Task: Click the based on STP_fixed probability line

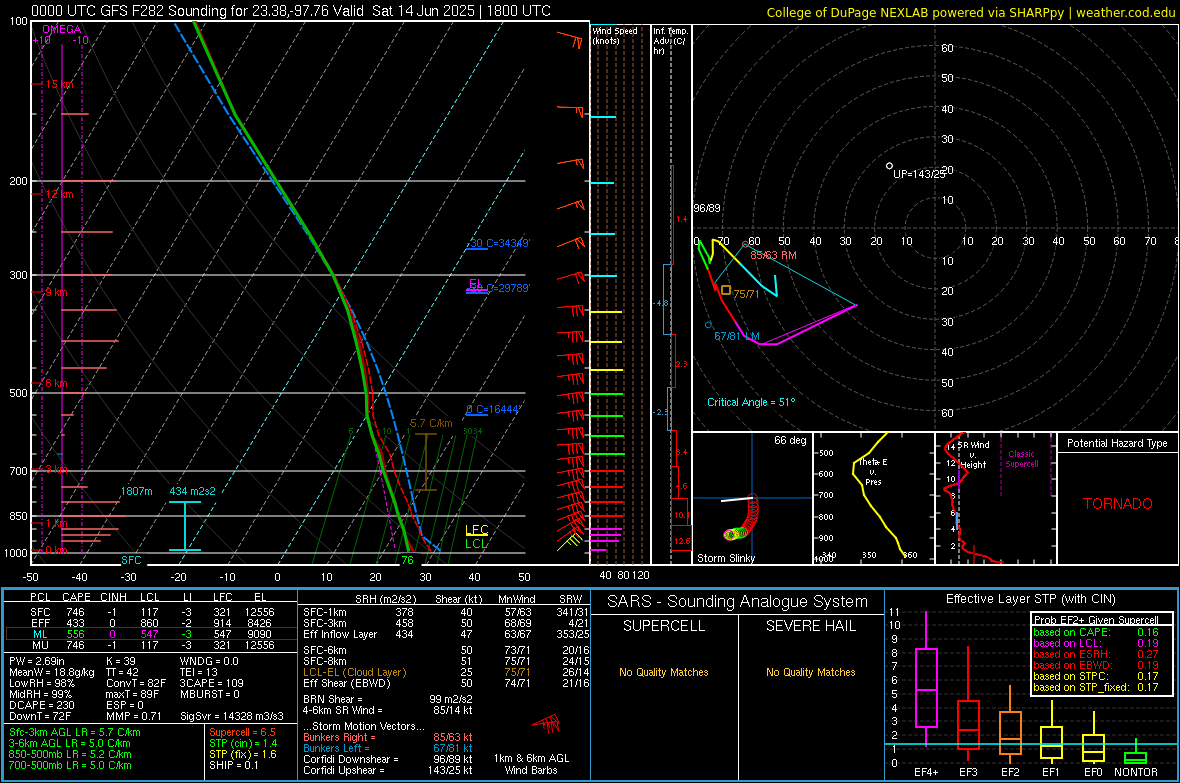Action: [1096, 687]
